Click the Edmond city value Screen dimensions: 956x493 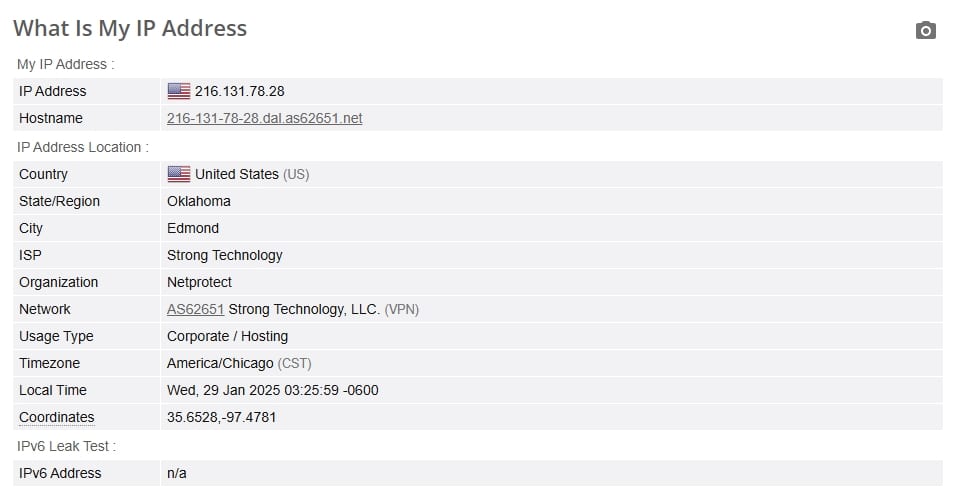pyautogui.click(x=193, y=229)
